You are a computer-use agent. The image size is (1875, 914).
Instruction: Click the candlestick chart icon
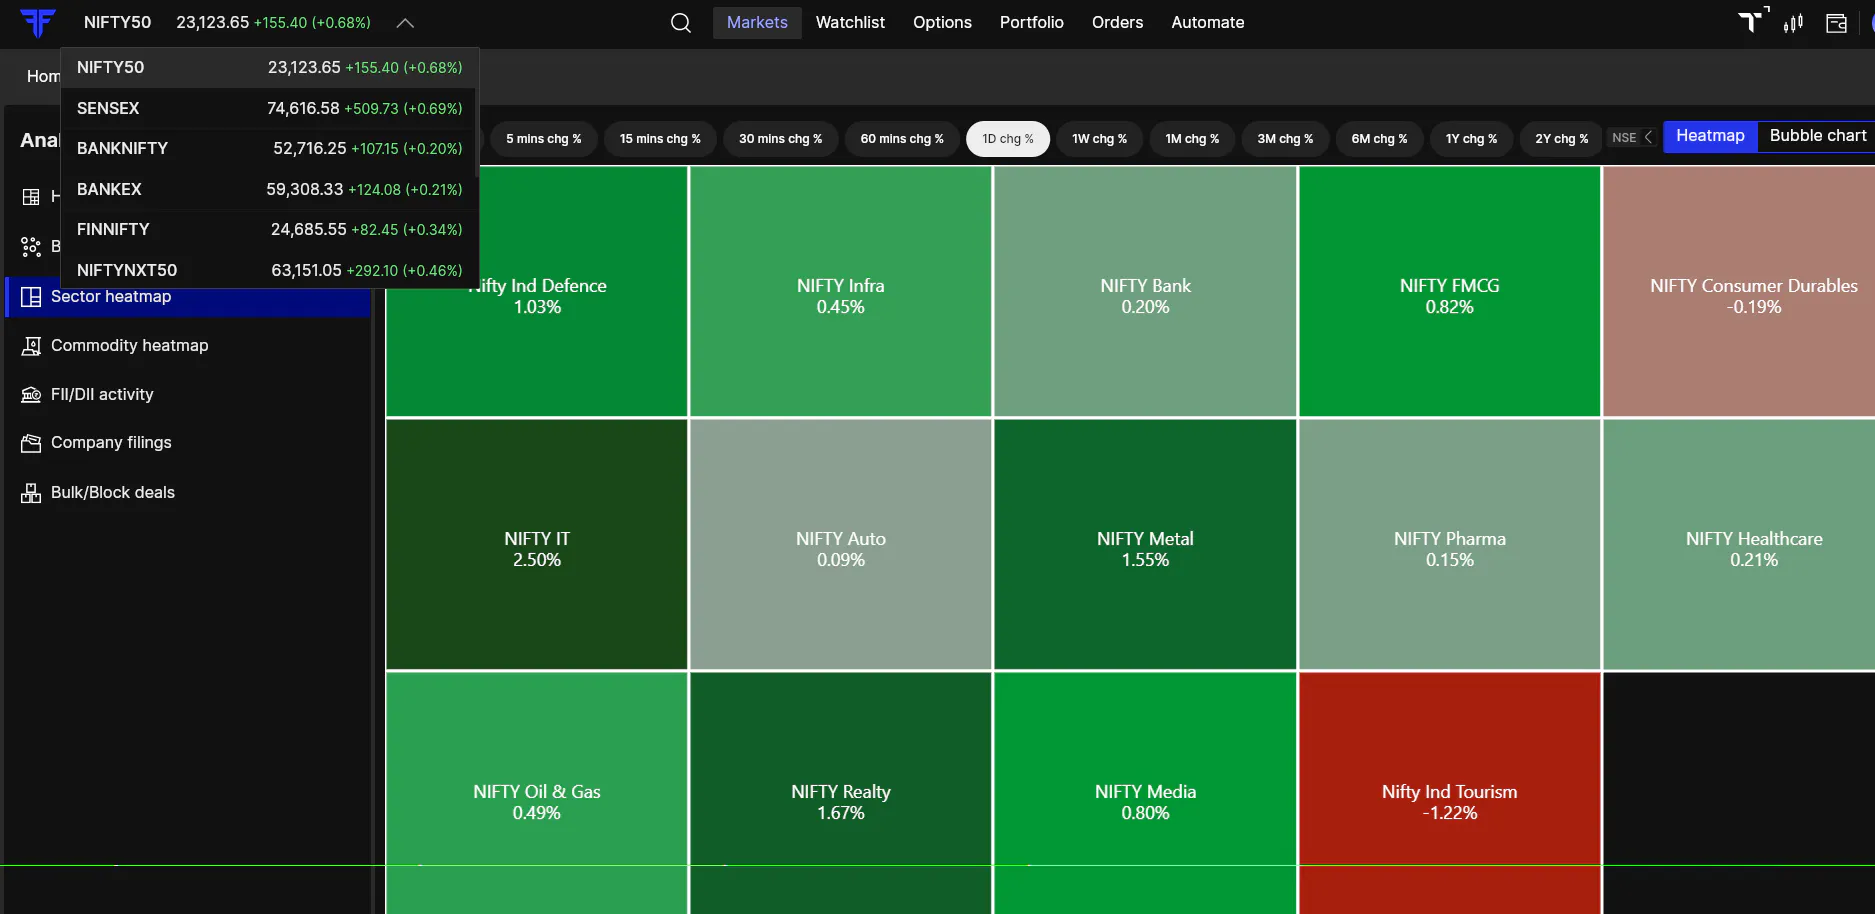pyautogui.click(x=1793, y=22)
